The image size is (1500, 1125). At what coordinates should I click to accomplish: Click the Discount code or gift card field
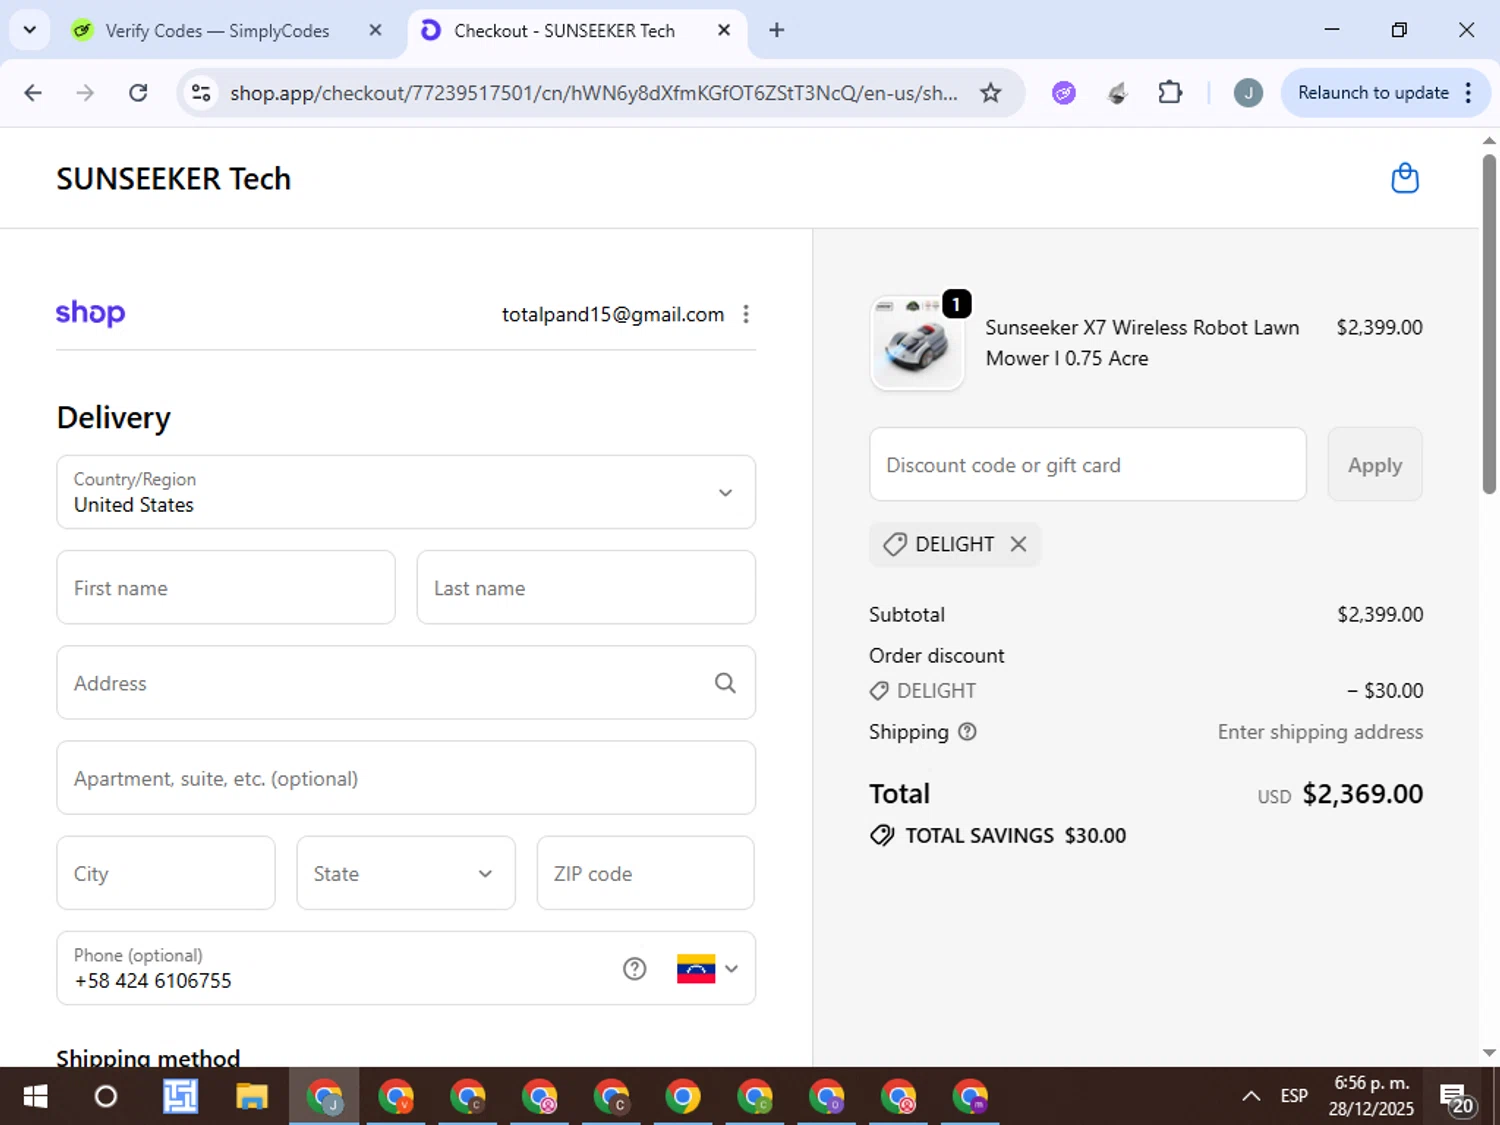(1088, 464)
